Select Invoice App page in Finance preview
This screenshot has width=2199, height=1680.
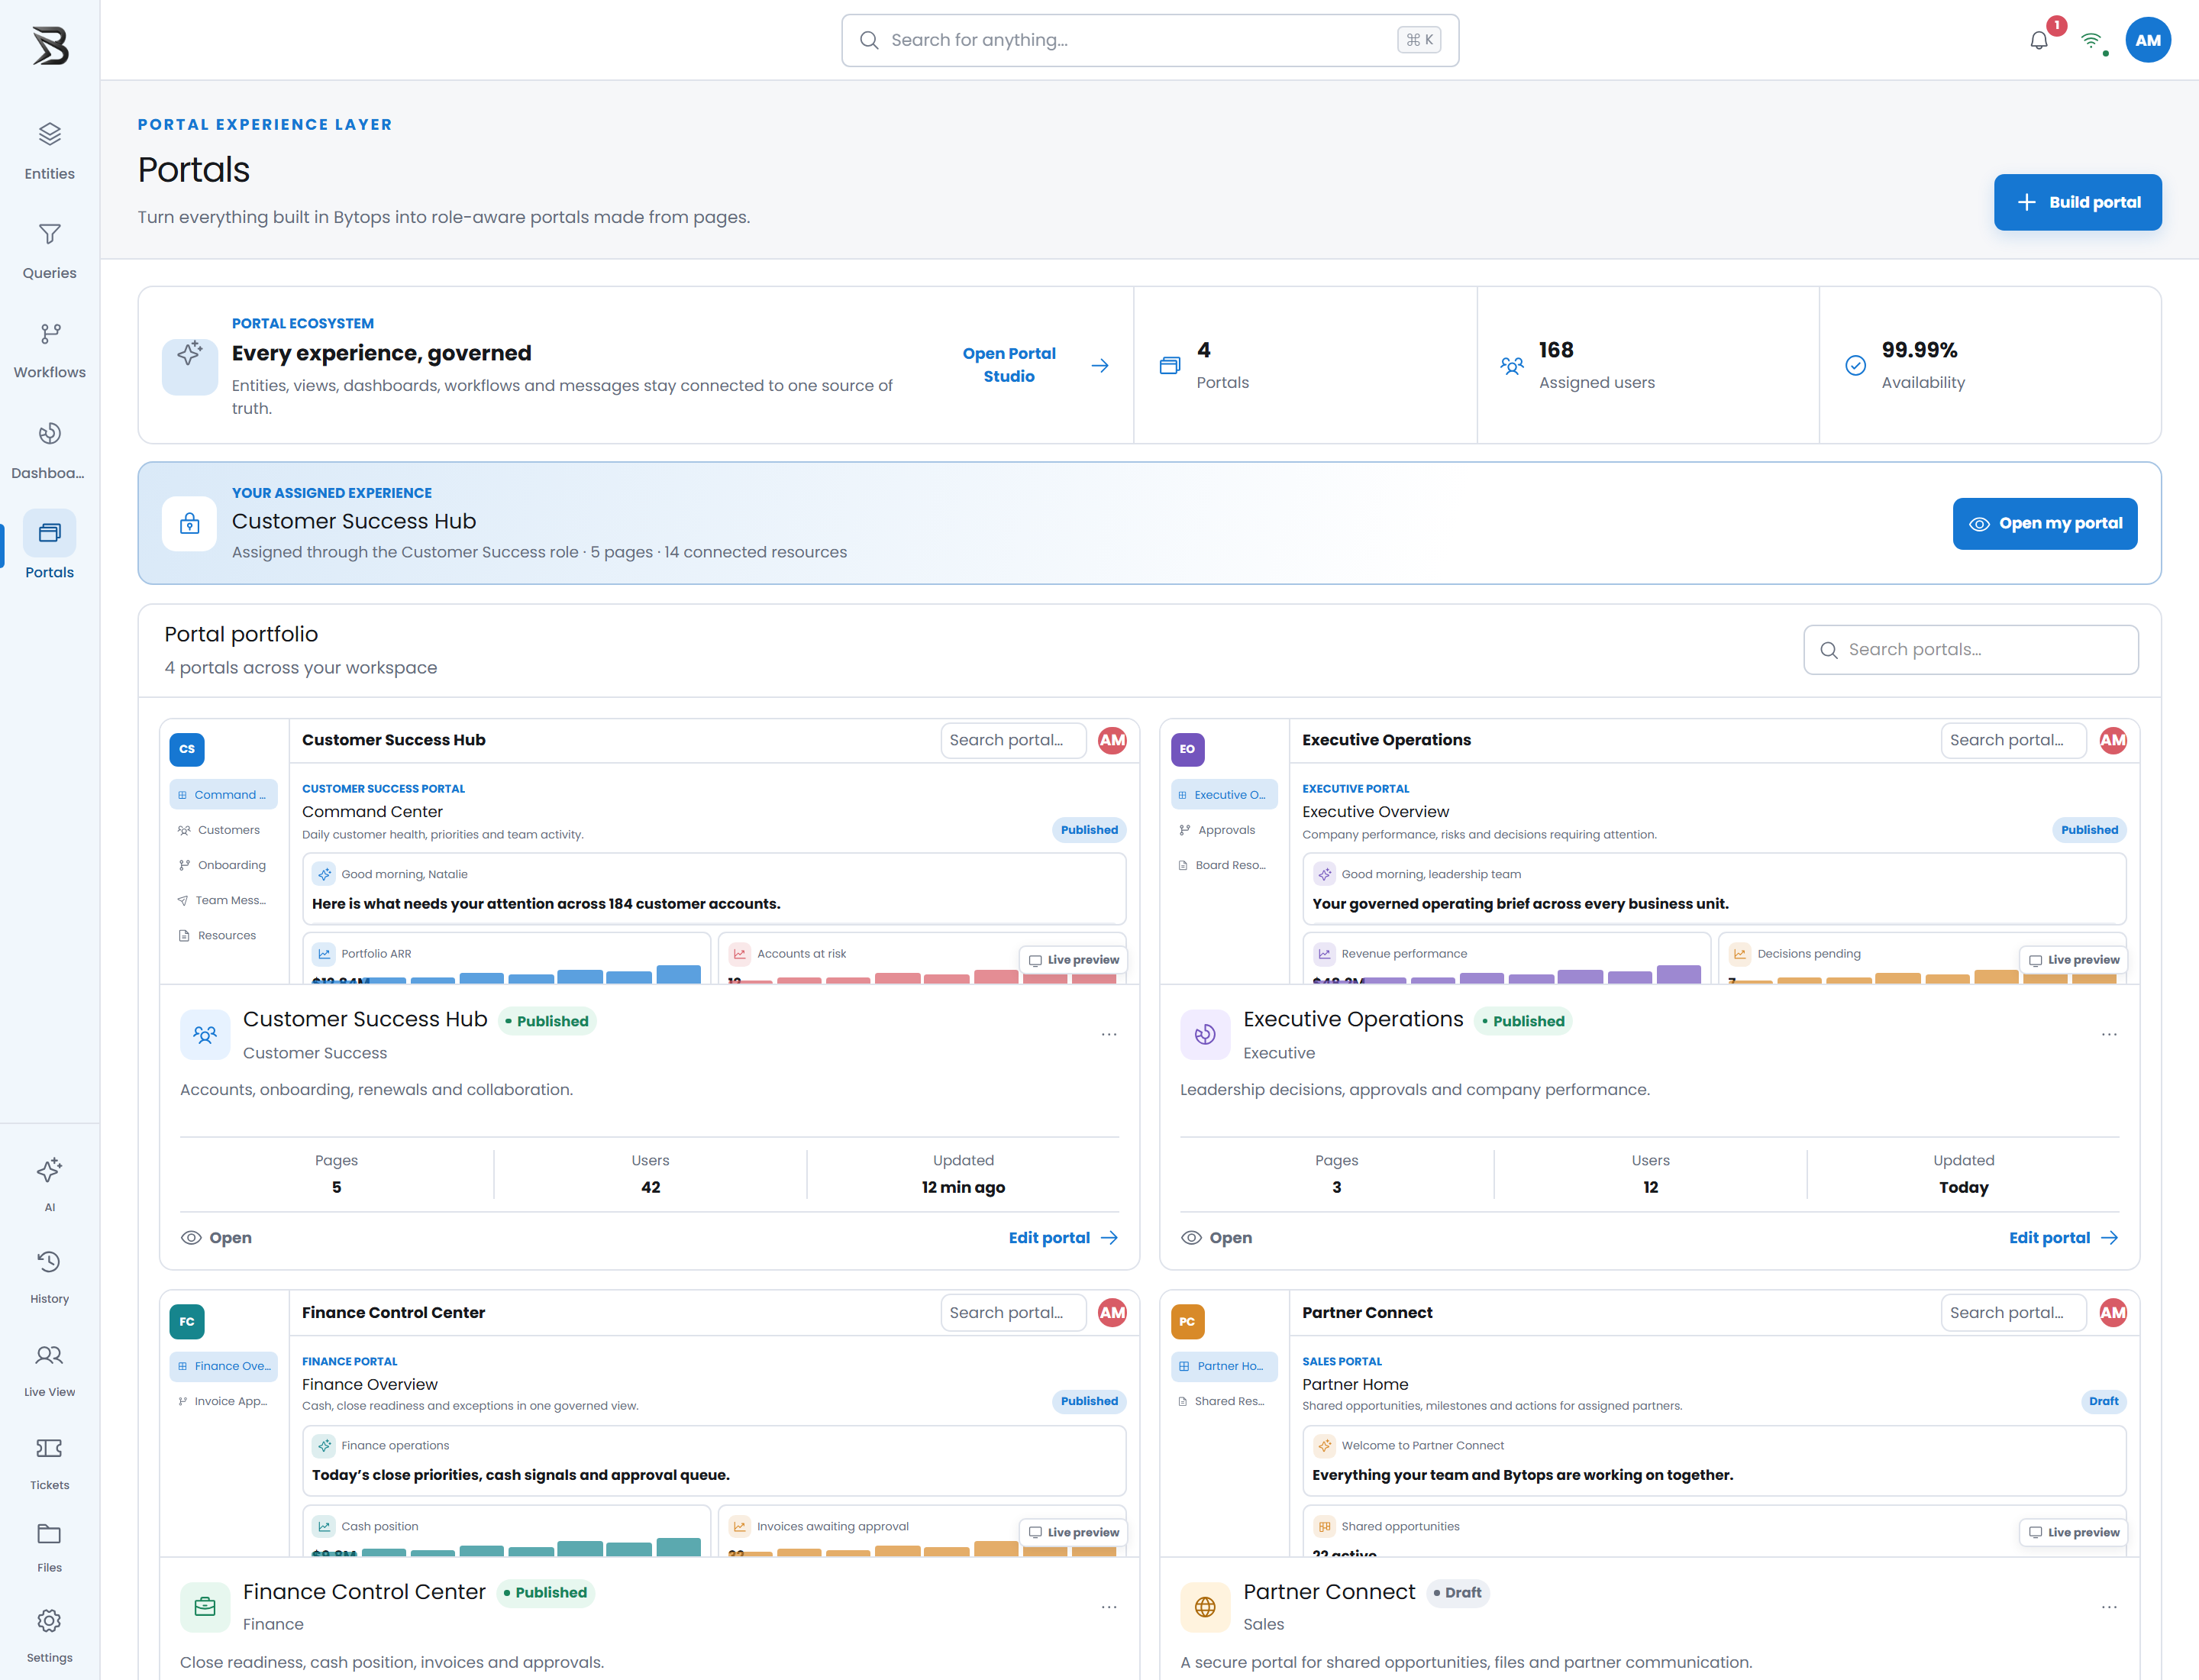[x=223, y=1401]
